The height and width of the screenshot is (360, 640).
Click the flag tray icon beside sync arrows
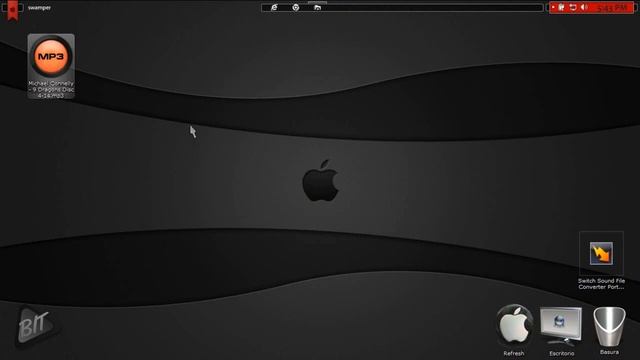coord(562,7)
